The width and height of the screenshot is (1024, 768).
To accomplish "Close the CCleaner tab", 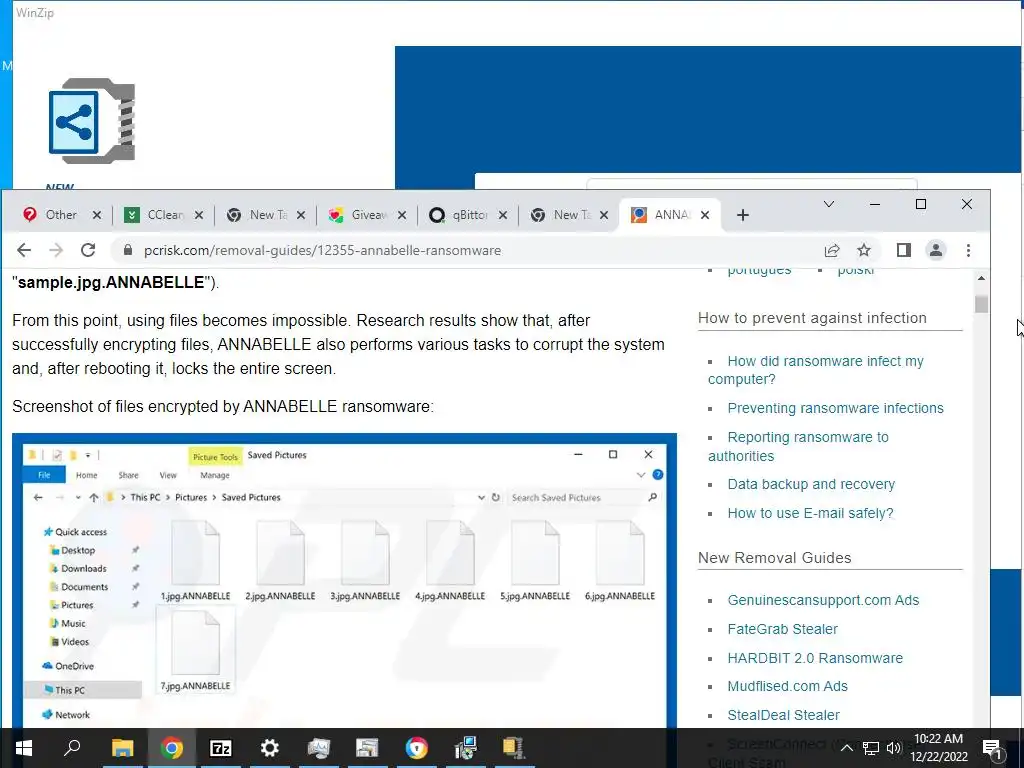I will click(199, 215).
